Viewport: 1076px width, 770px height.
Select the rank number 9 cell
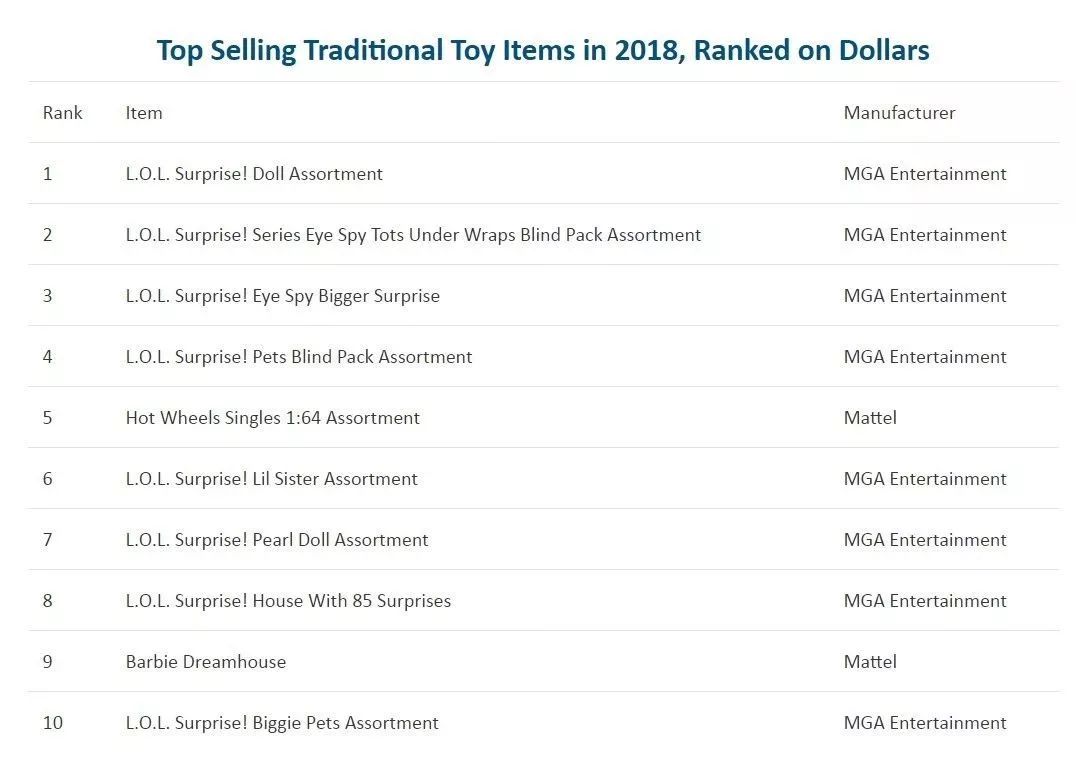click(x=48, y=662)
